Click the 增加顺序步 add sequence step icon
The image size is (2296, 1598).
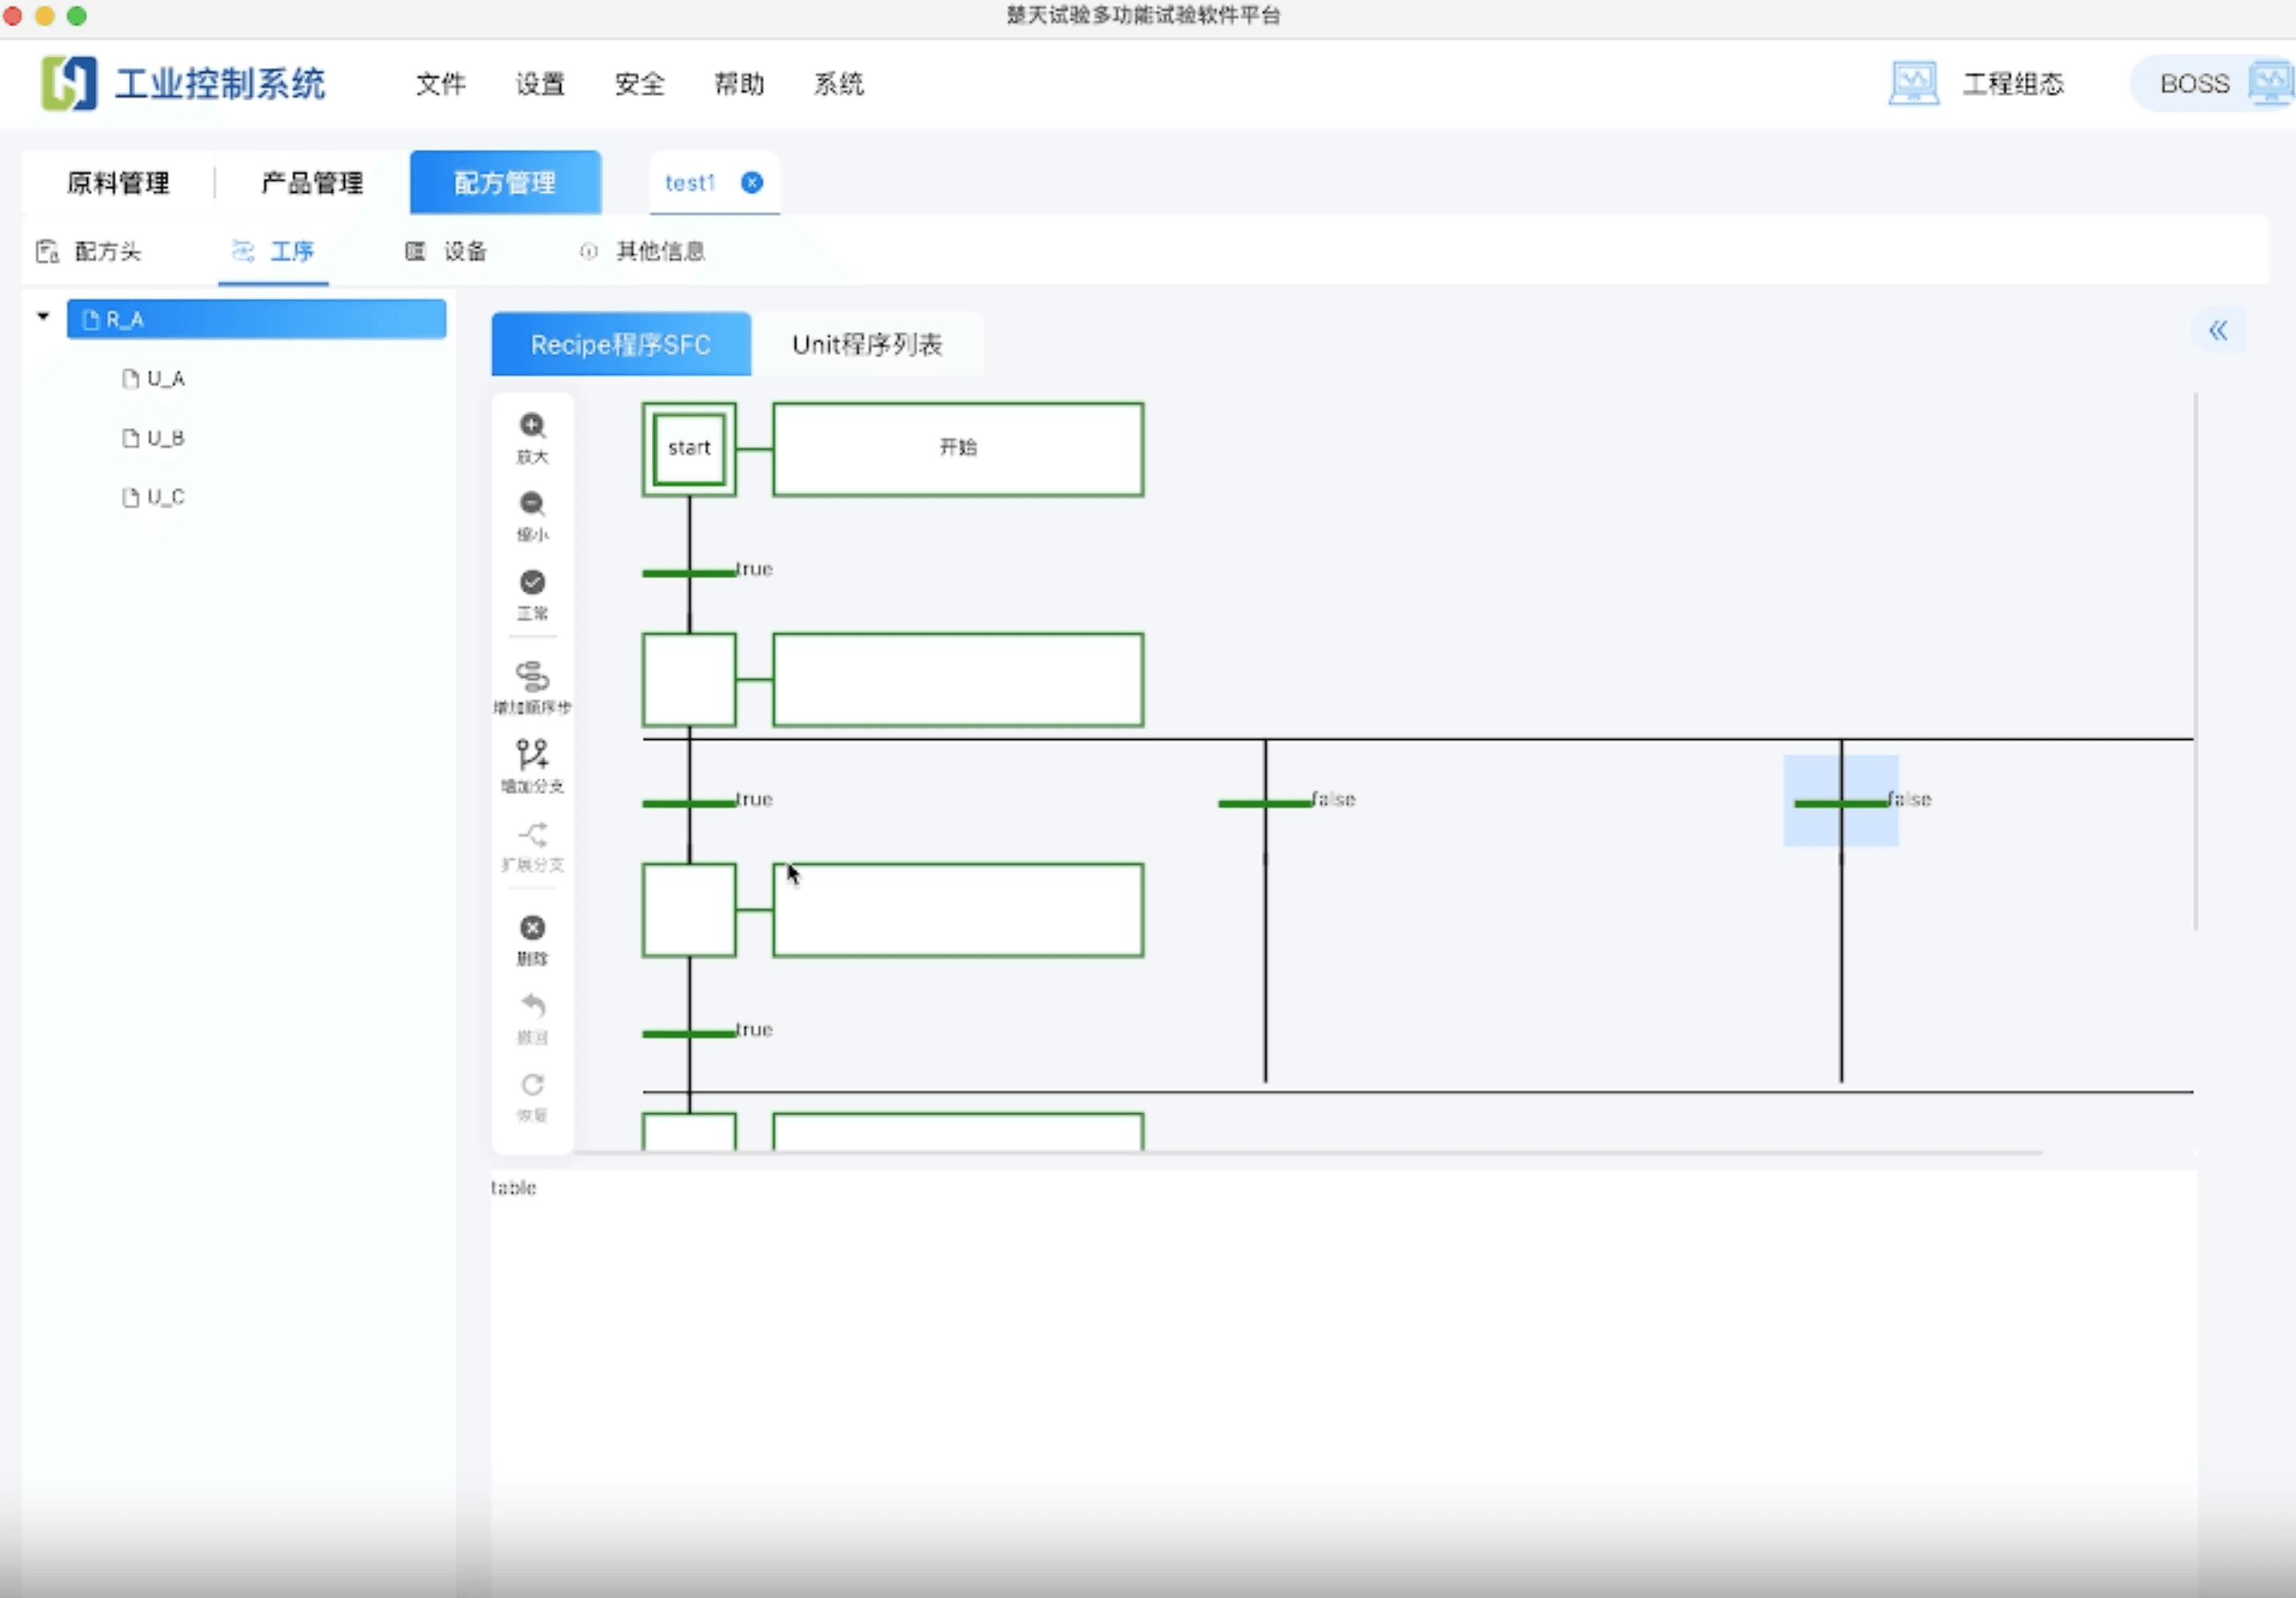coord(532,676)
